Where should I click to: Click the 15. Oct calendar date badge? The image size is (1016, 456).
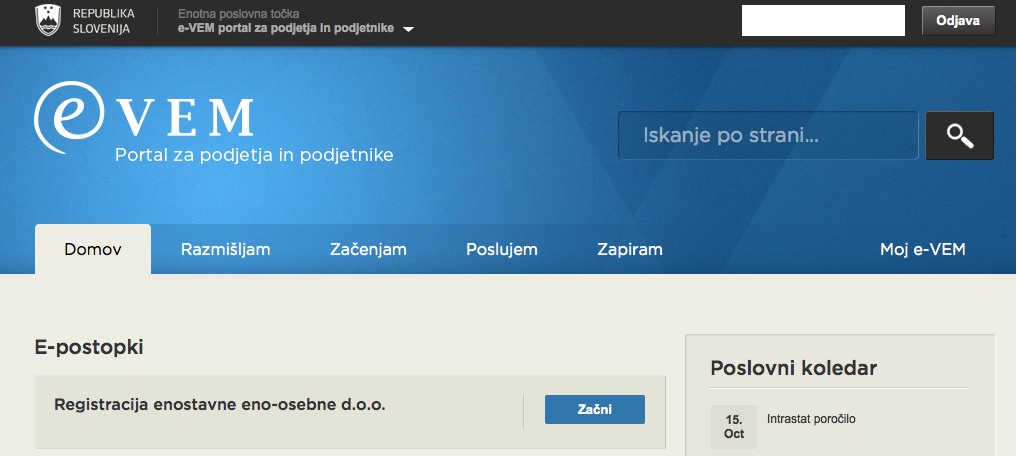734,426
